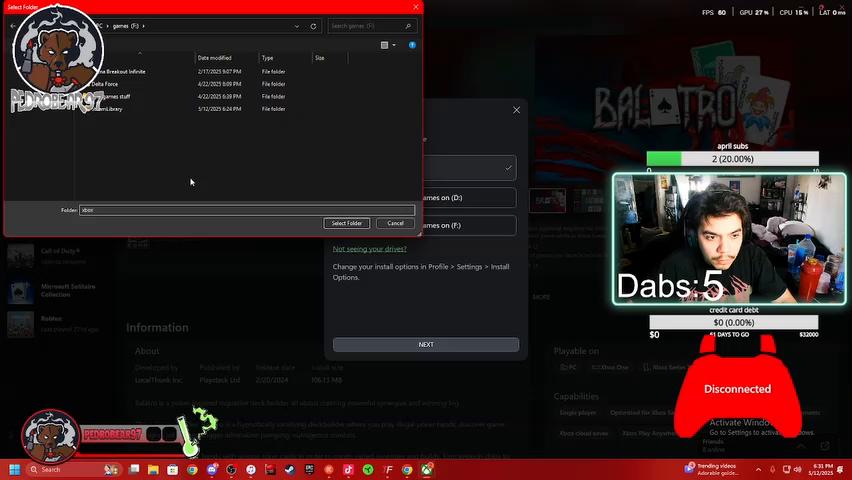Select the Delta Force folder

click(104, 84)
